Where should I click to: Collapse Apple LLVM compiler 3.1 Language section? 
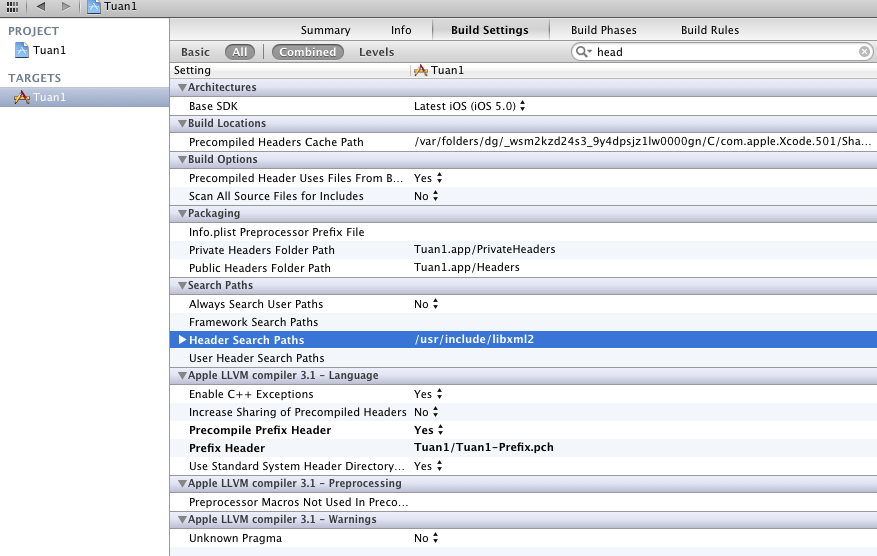pos(182,376)
